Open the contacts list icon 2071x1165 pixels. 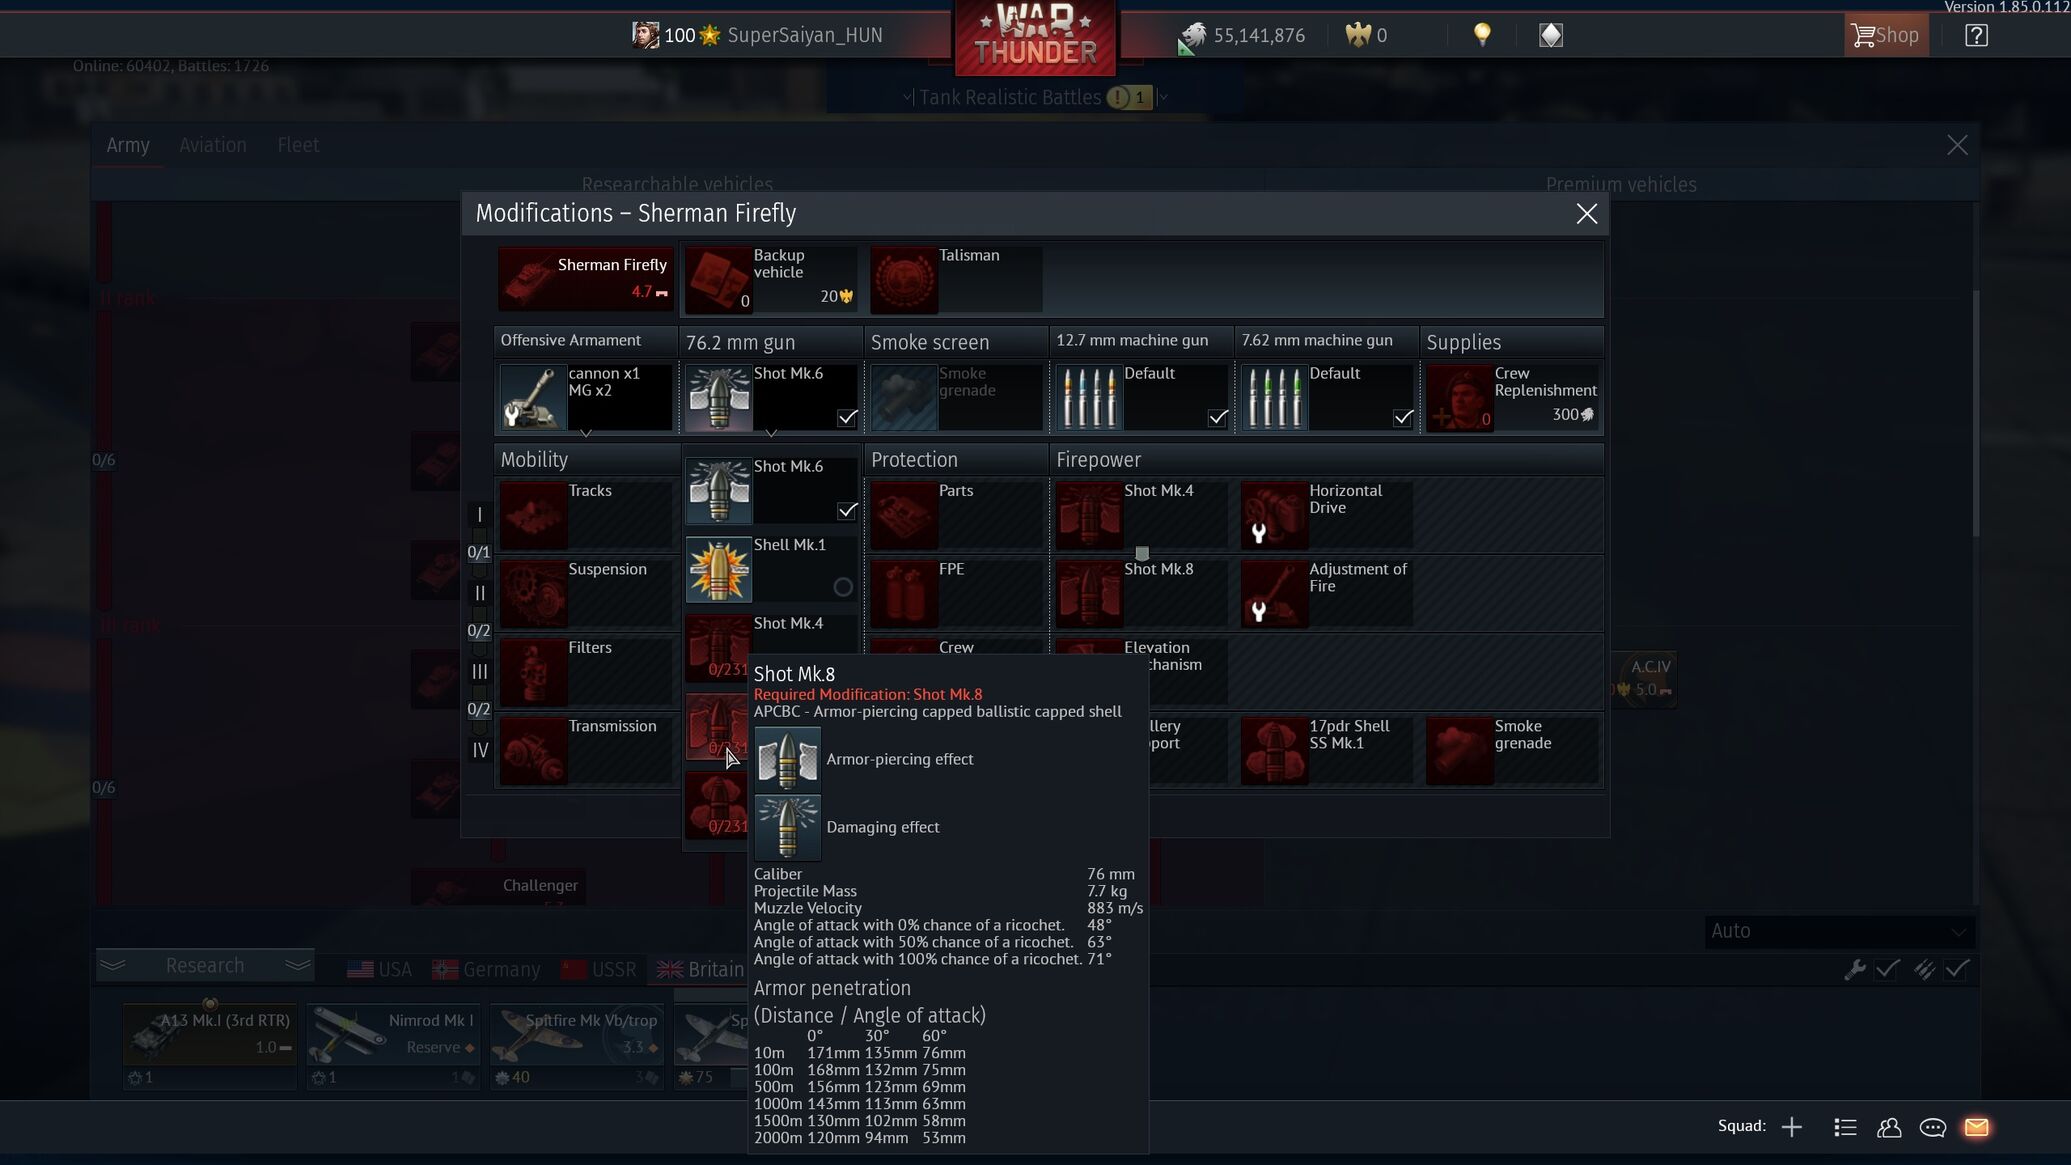point(1845,1127)
